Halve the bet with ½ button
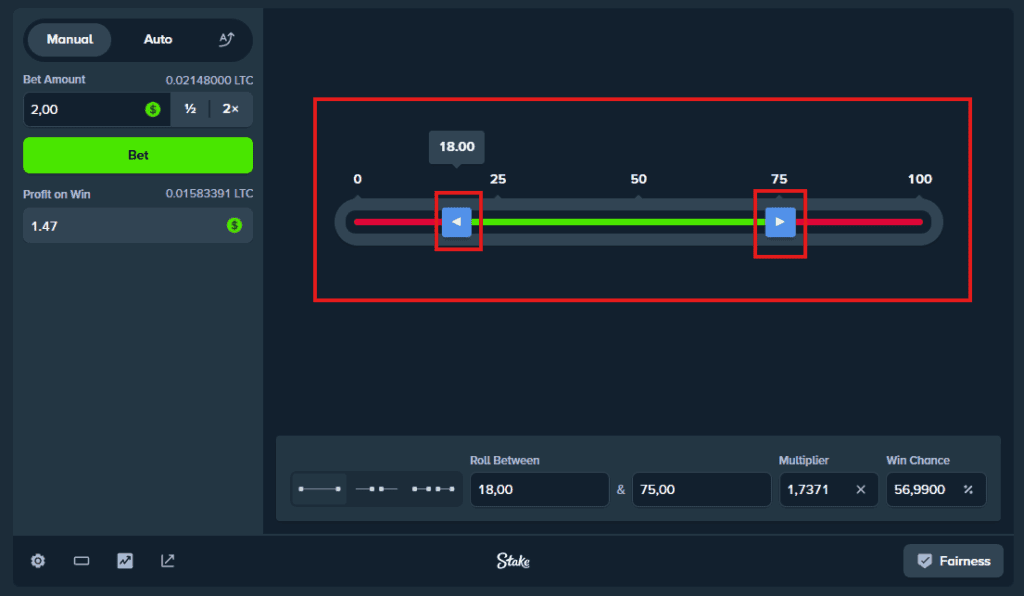The image size is (1024, 596). click(190, 110)
